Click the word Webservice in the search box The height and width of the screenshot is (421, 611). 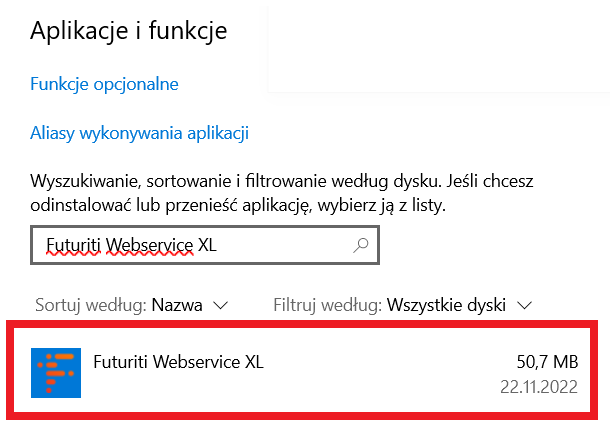[x=150, y=245]
